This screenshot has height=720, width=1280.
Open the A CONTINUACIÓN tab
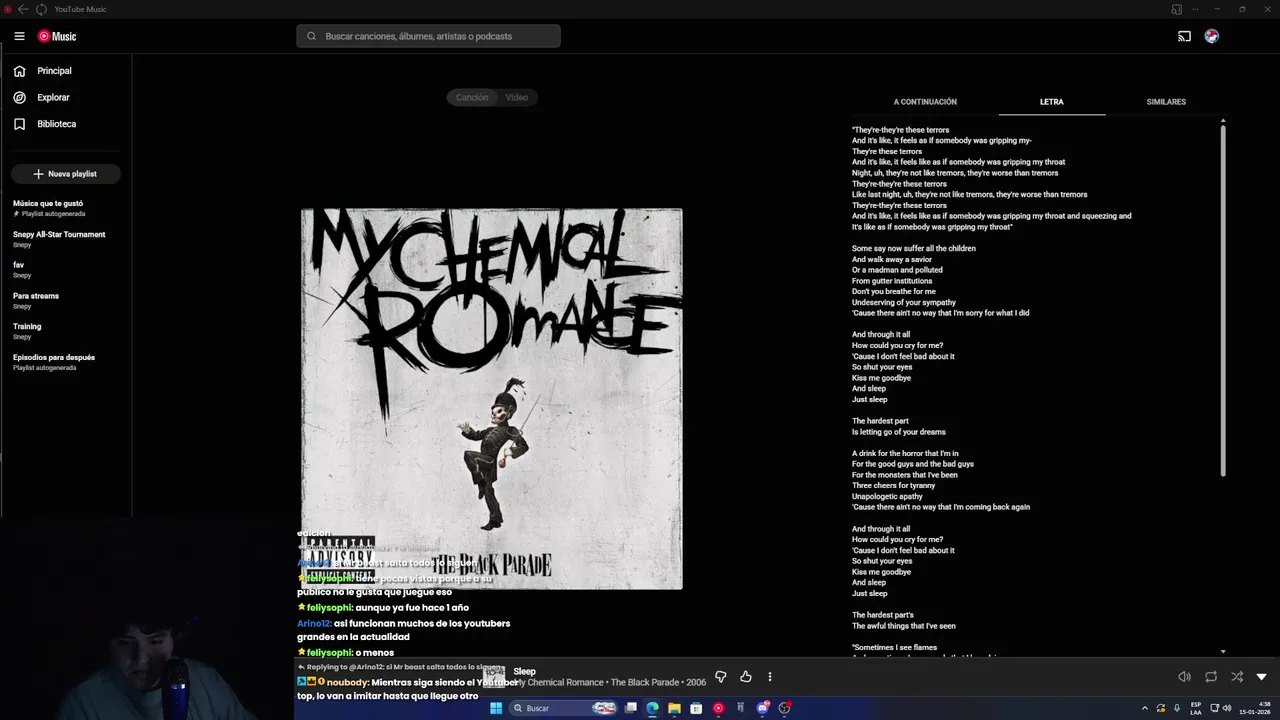tap(925, 102)
